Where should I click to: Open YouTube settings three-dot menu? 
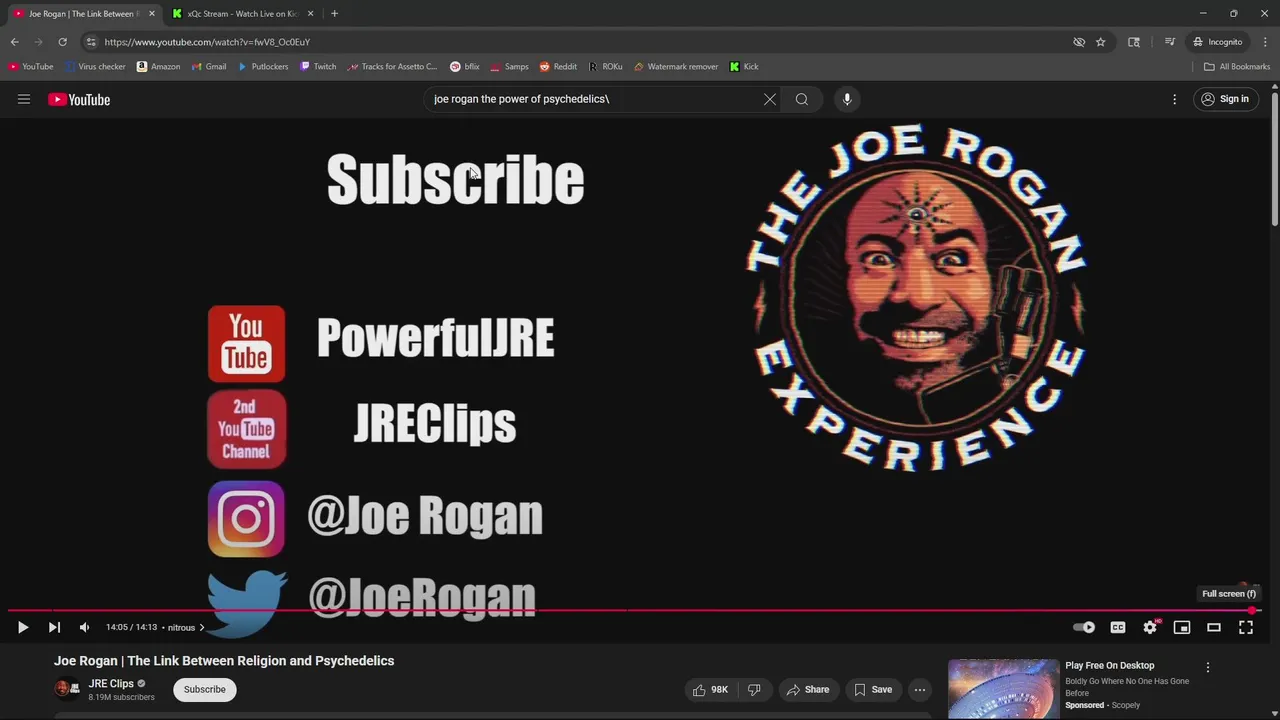click(1175, 99)
